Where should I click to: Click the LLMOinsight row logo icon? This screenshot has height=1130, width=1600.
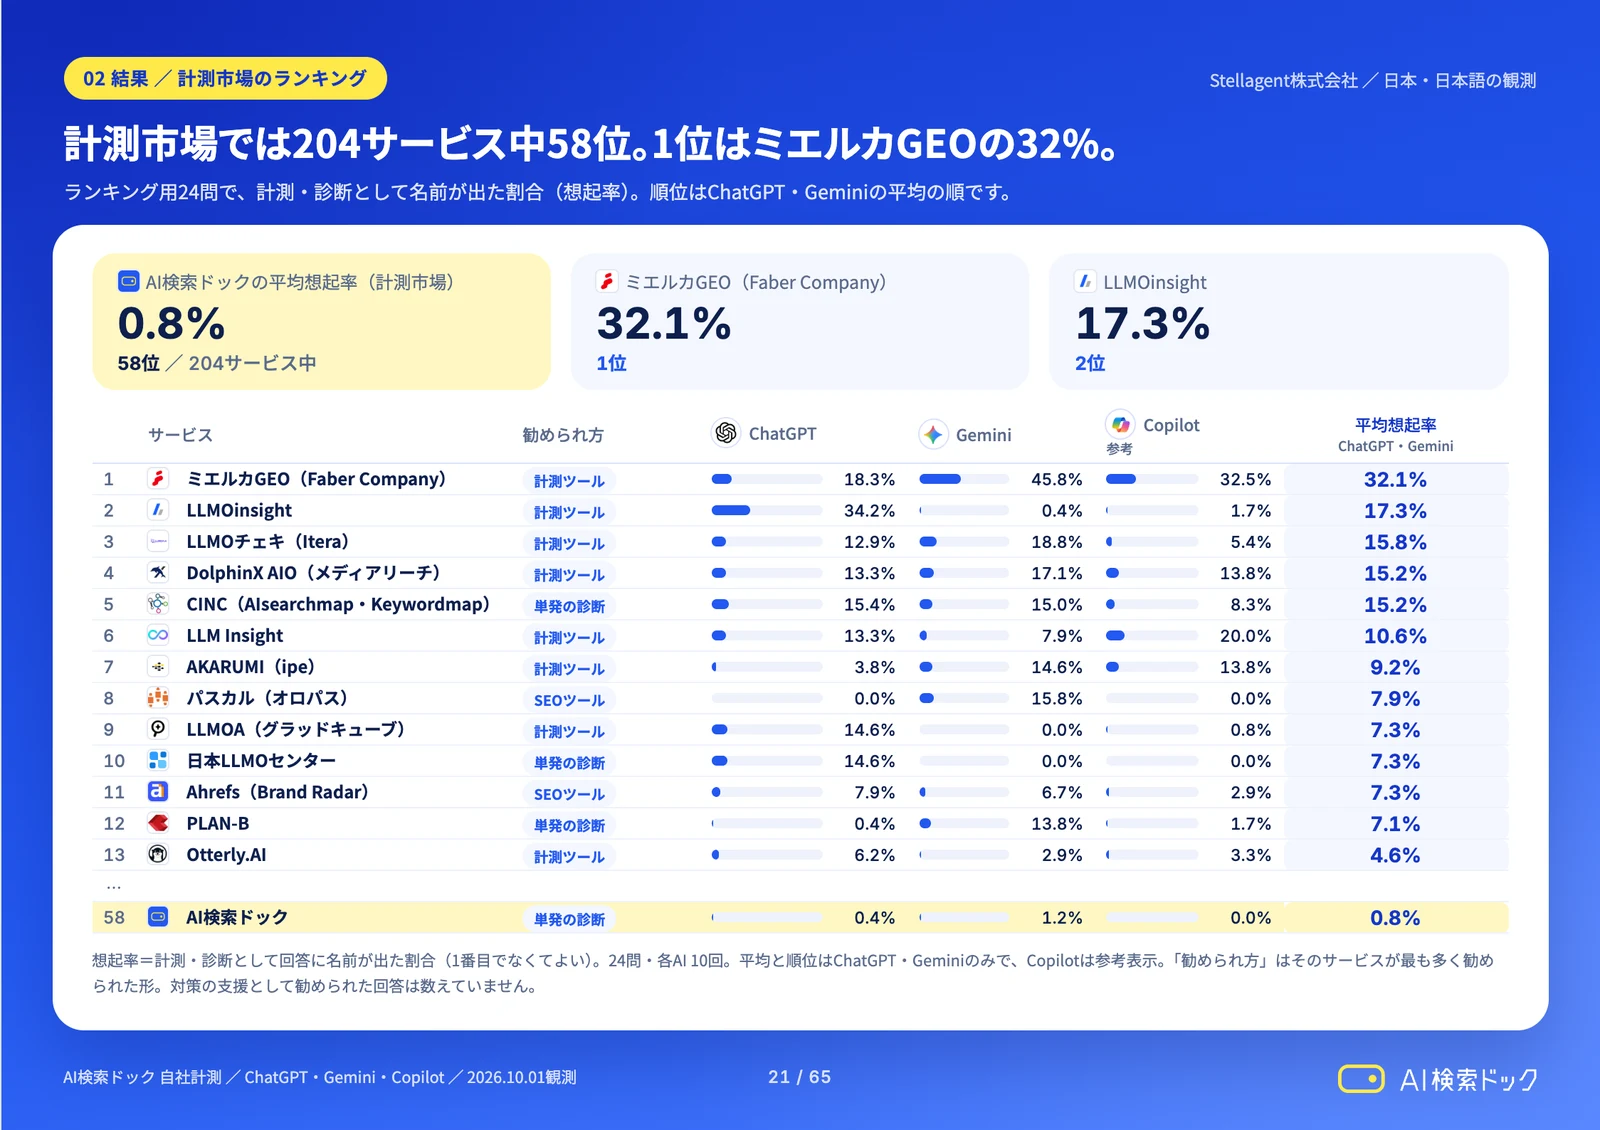point(158,510)
